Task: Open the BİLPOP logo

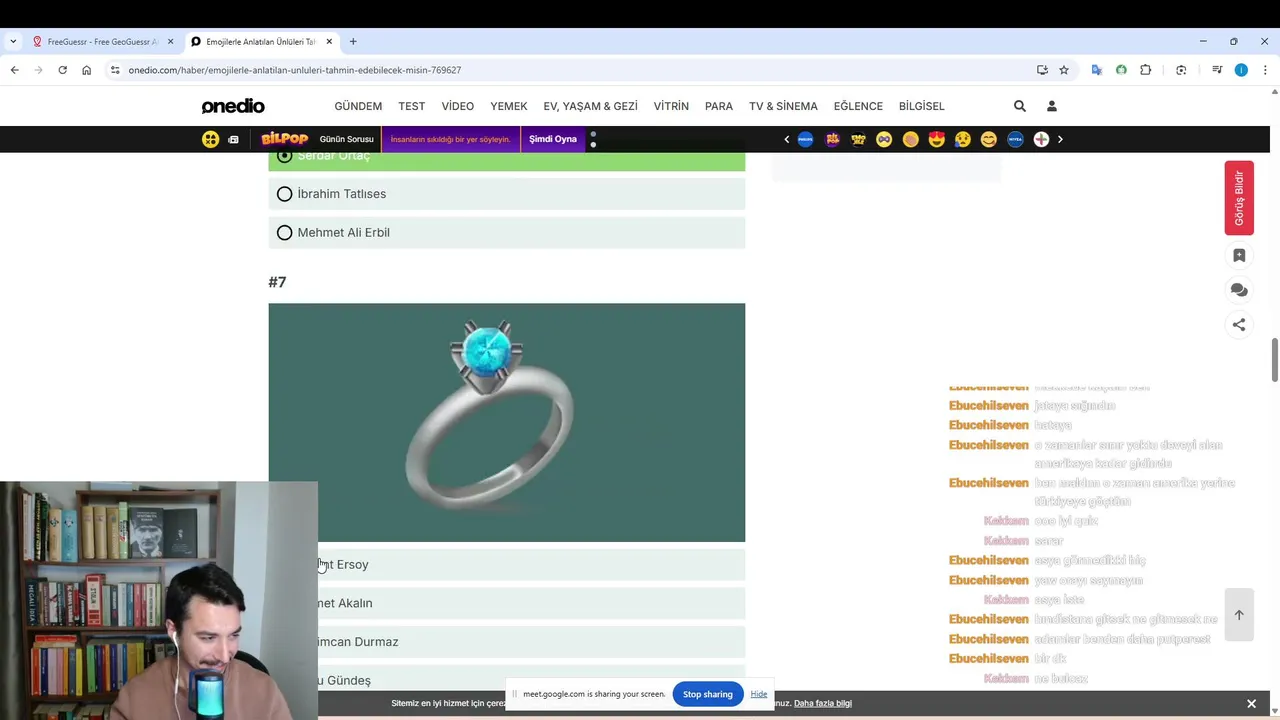Action: 284,139
